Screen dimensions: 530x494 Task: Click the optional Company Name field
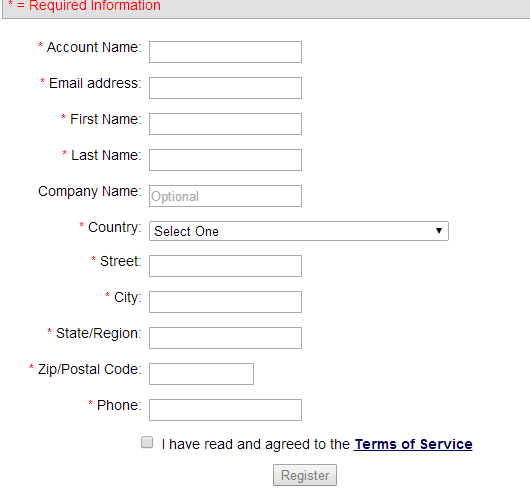pyautogui.click(x=225, y=196)
